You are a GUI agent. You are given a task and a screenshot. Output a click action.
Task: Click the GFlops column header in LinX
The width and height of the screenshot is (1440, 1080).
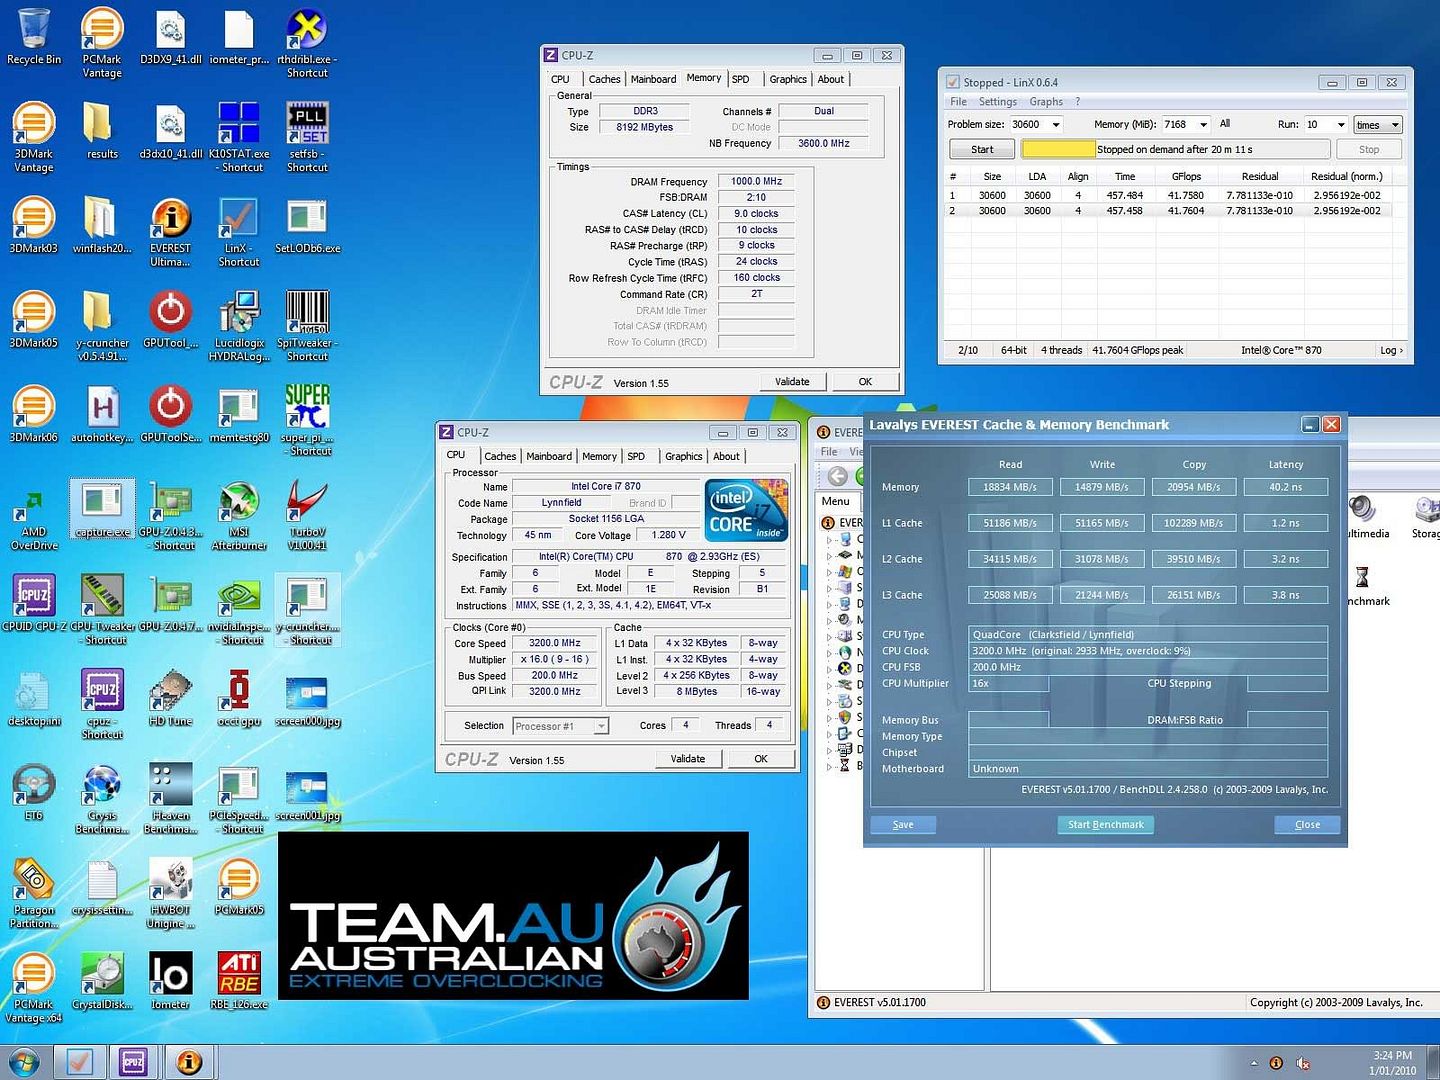click(x=1186, y=176)
